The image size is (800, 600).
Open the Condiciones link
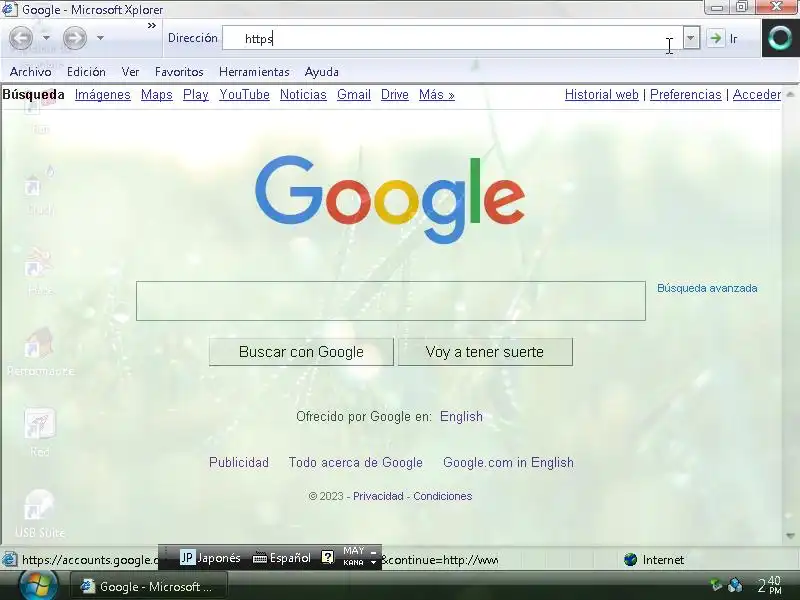(x=442, y=496)
